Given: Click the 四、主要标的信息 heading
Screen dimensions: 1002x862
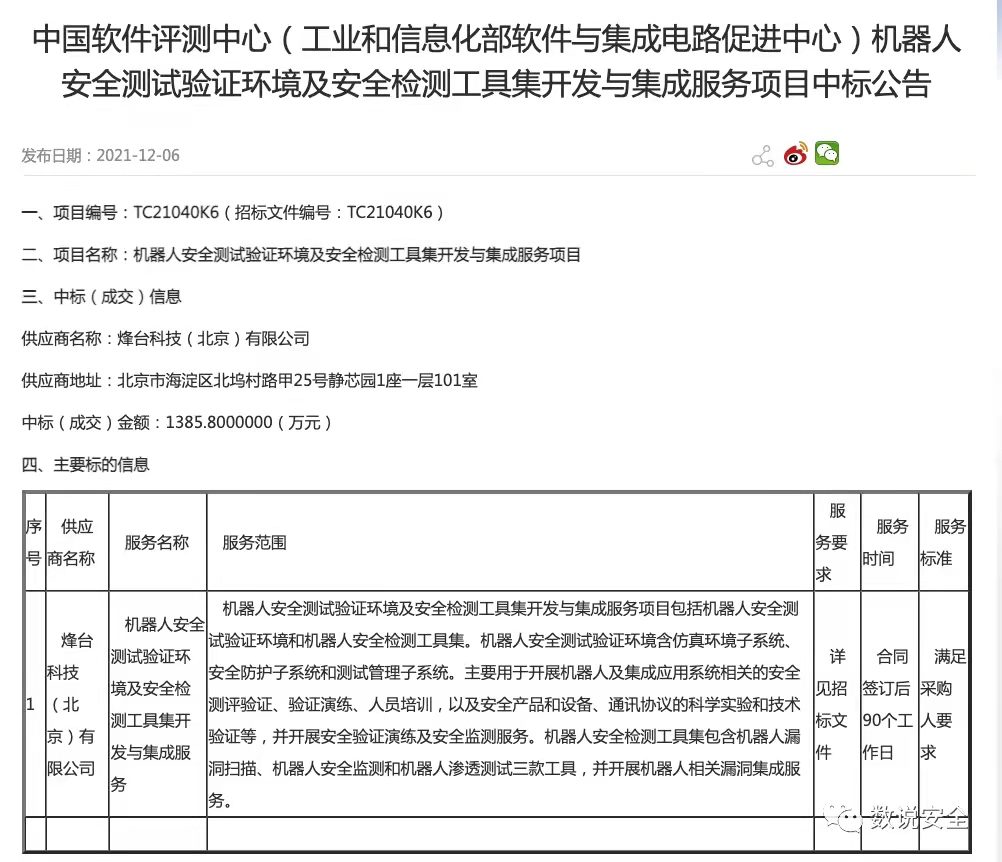Looking at the screenshot, I should click(x=86, y=465).
